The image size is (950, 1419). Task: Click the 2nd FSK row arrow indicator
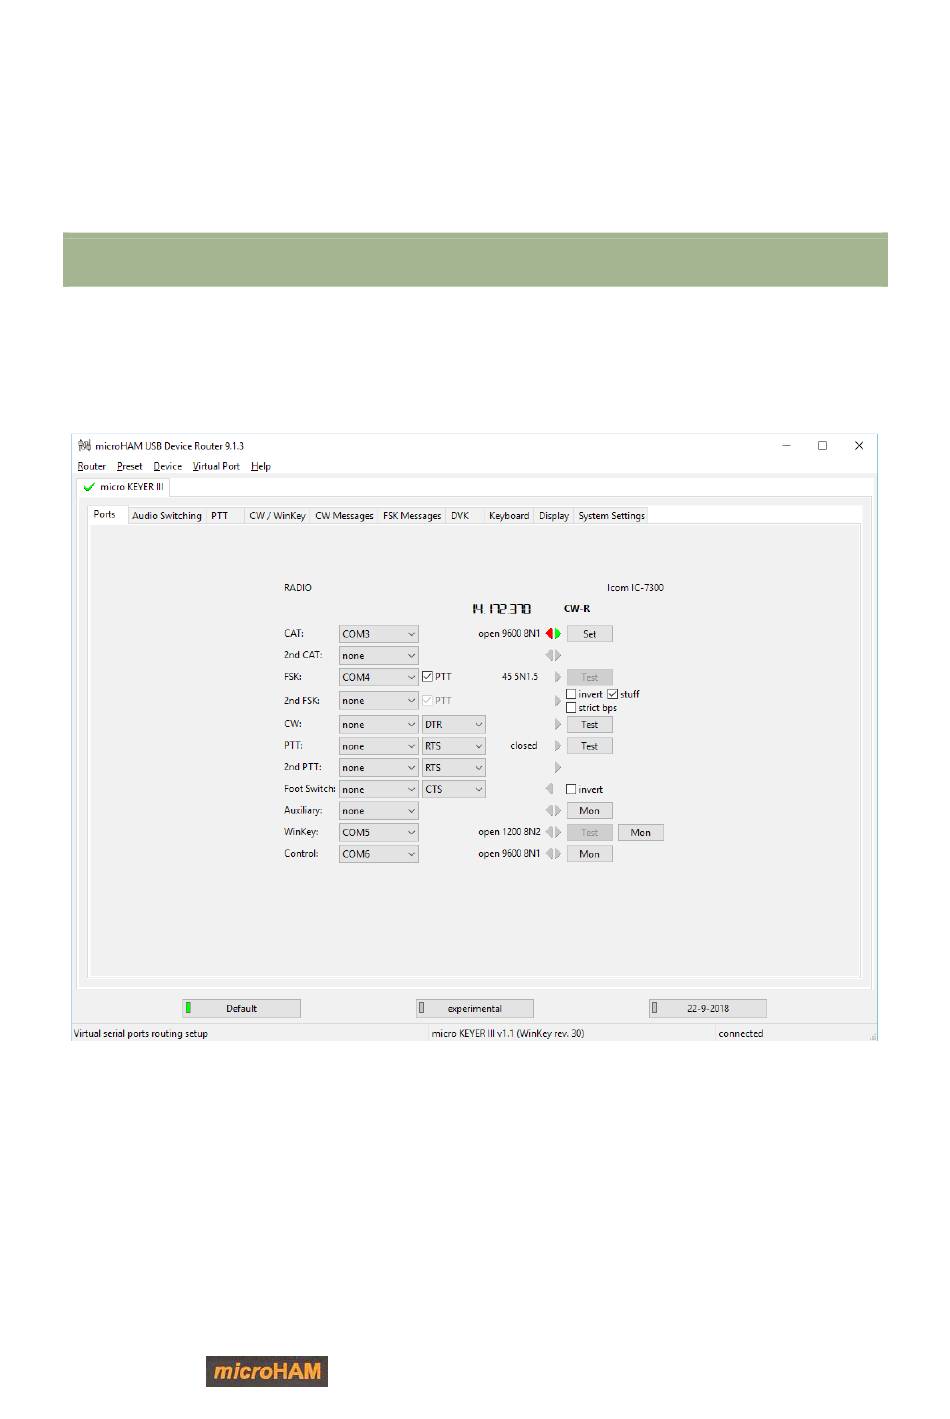558,701
